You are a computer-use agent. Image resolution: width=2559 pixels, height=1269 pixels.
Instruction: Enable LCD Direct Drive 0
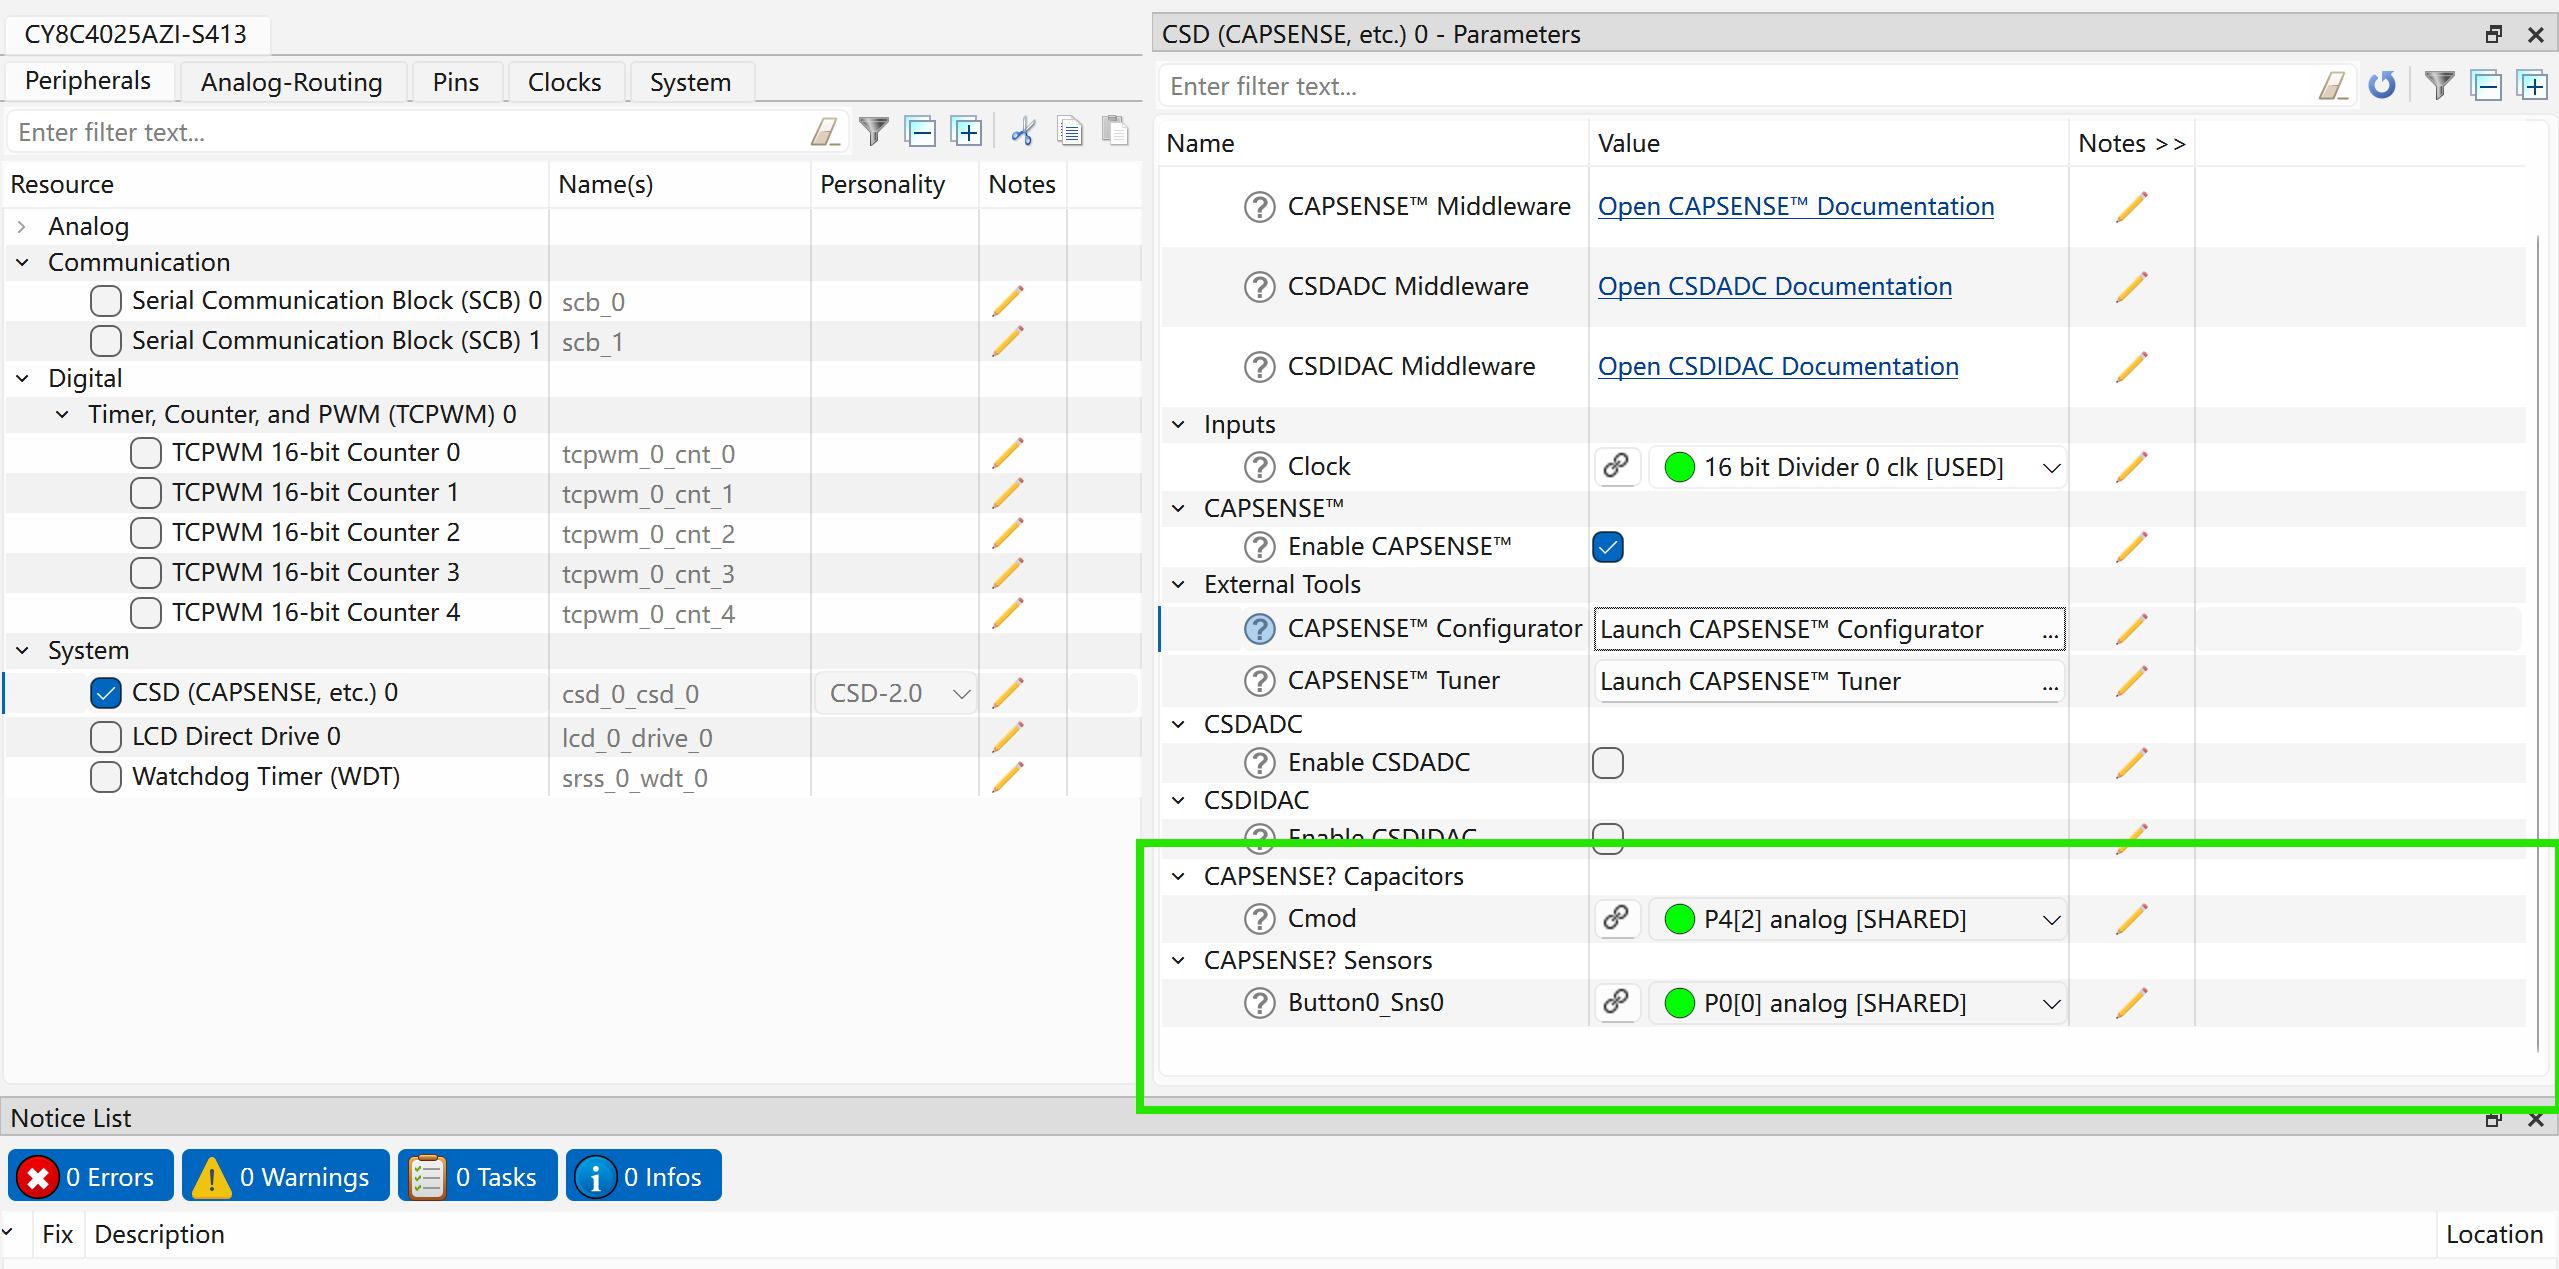pyautogui.click(x=106, y=737)
